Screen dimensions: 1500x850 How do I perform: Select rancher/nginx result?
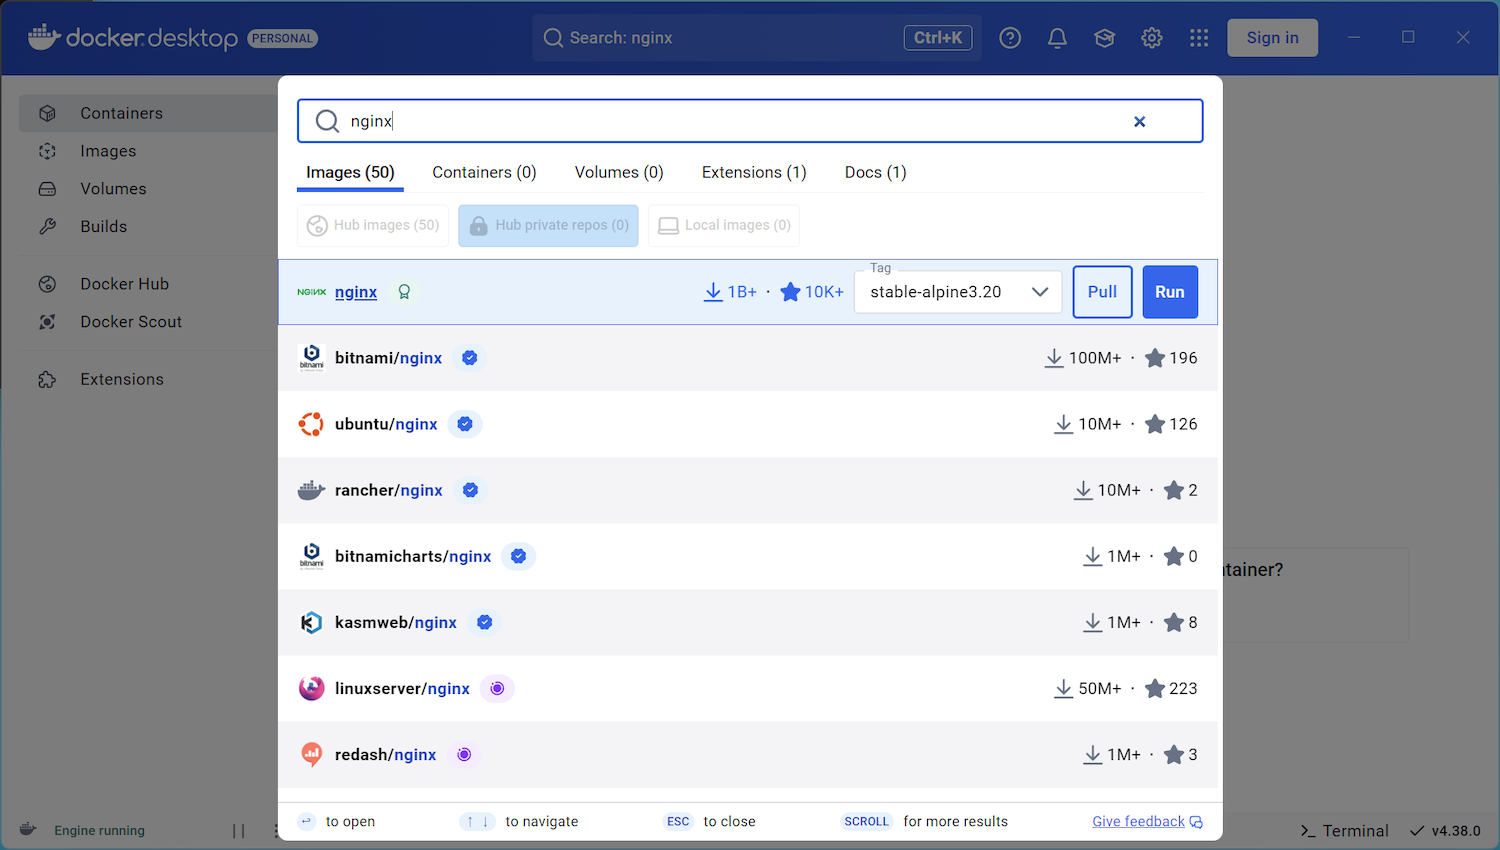pyautogui.click(x=748, y=490)
